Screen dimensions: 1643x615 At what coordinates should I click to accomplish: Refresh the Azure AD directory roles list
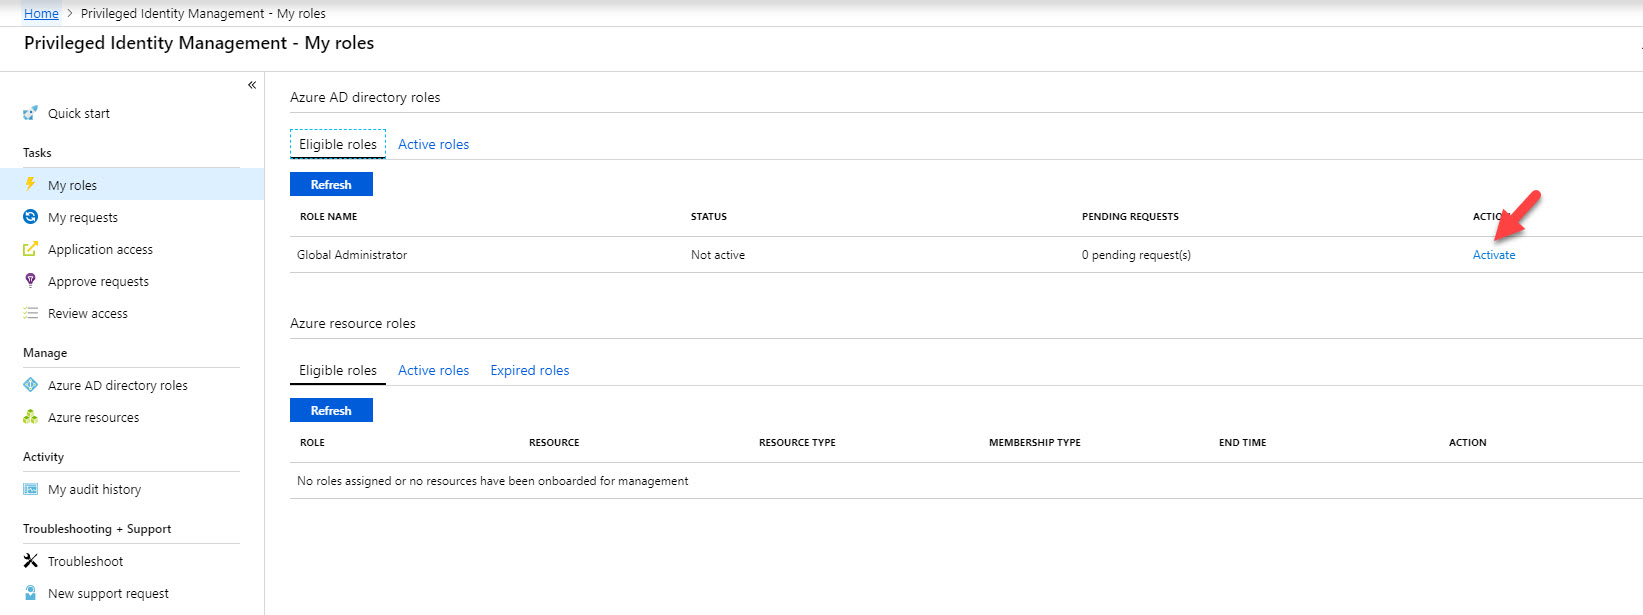point(331,184)
